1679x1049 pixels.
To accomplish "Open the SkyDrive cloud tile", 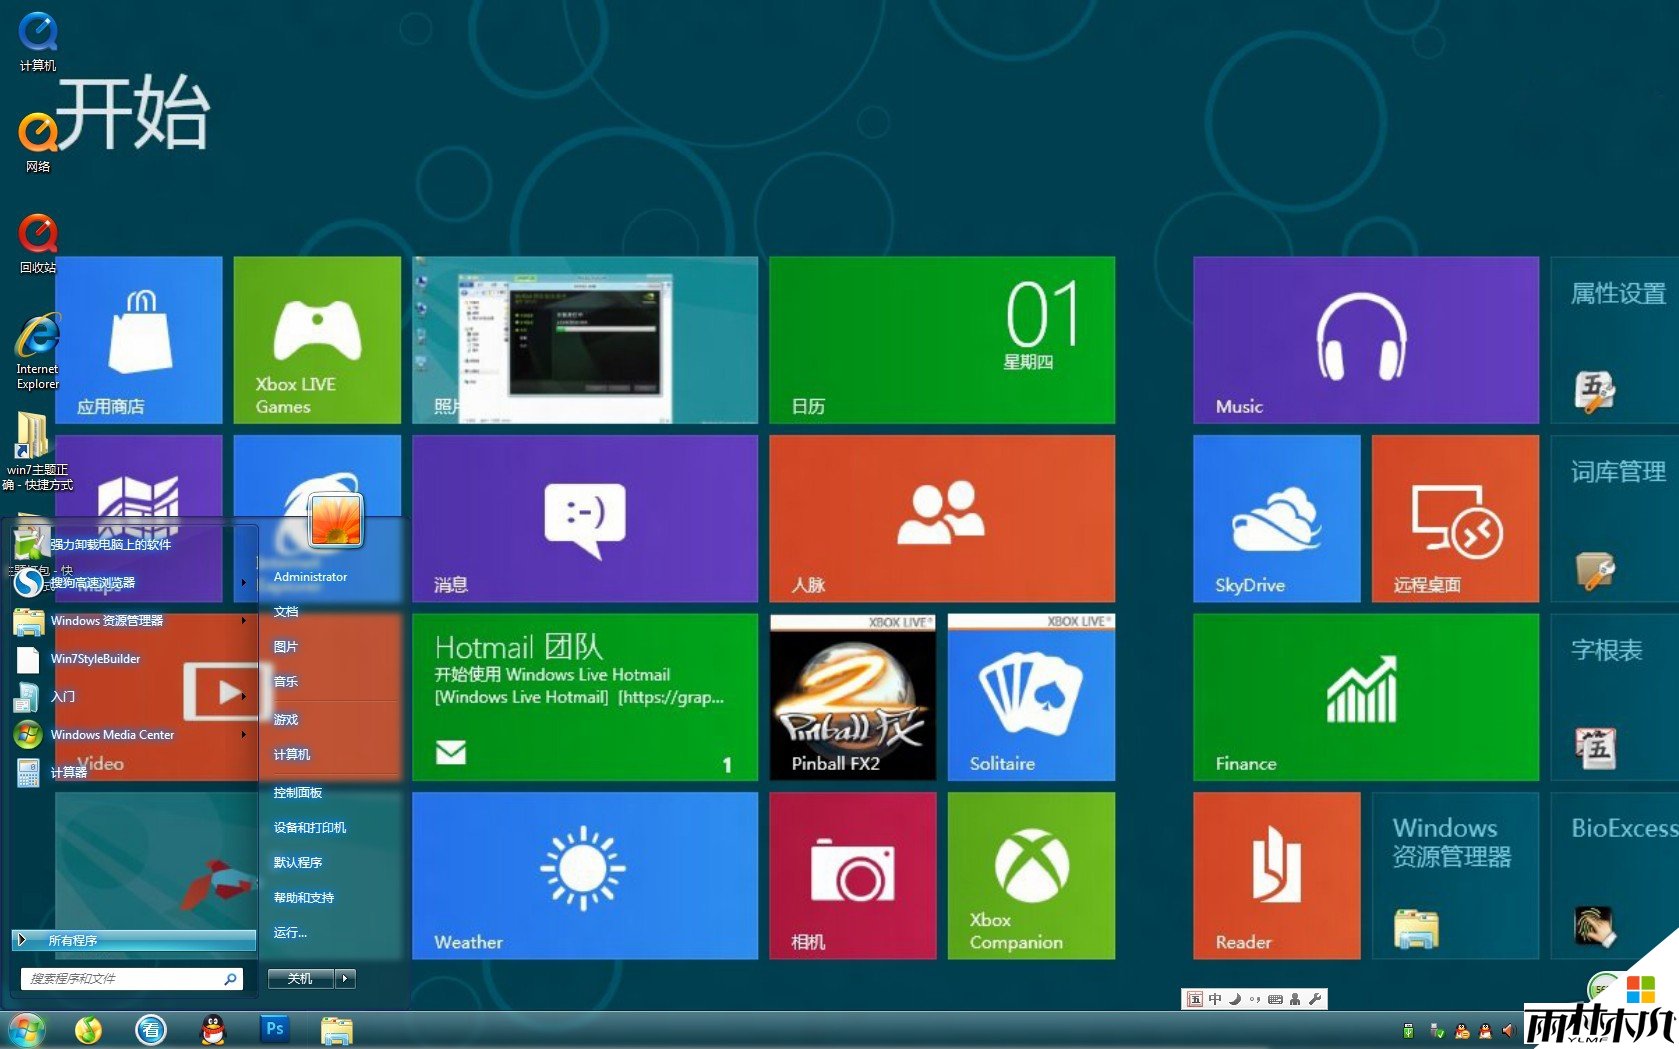I will coord(1276,518).
